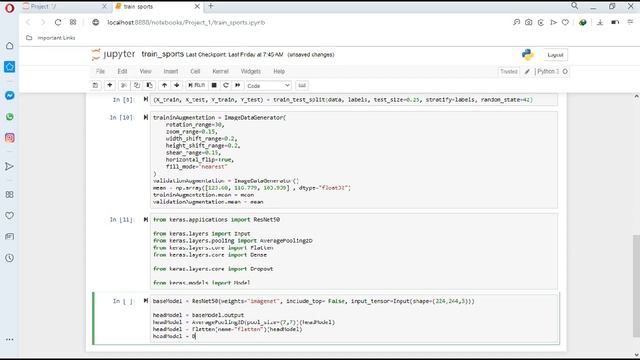The height and width of the screenshot is (360, 640).
Task: Open the sidebar home icon
Action: (x=9, y=46)
